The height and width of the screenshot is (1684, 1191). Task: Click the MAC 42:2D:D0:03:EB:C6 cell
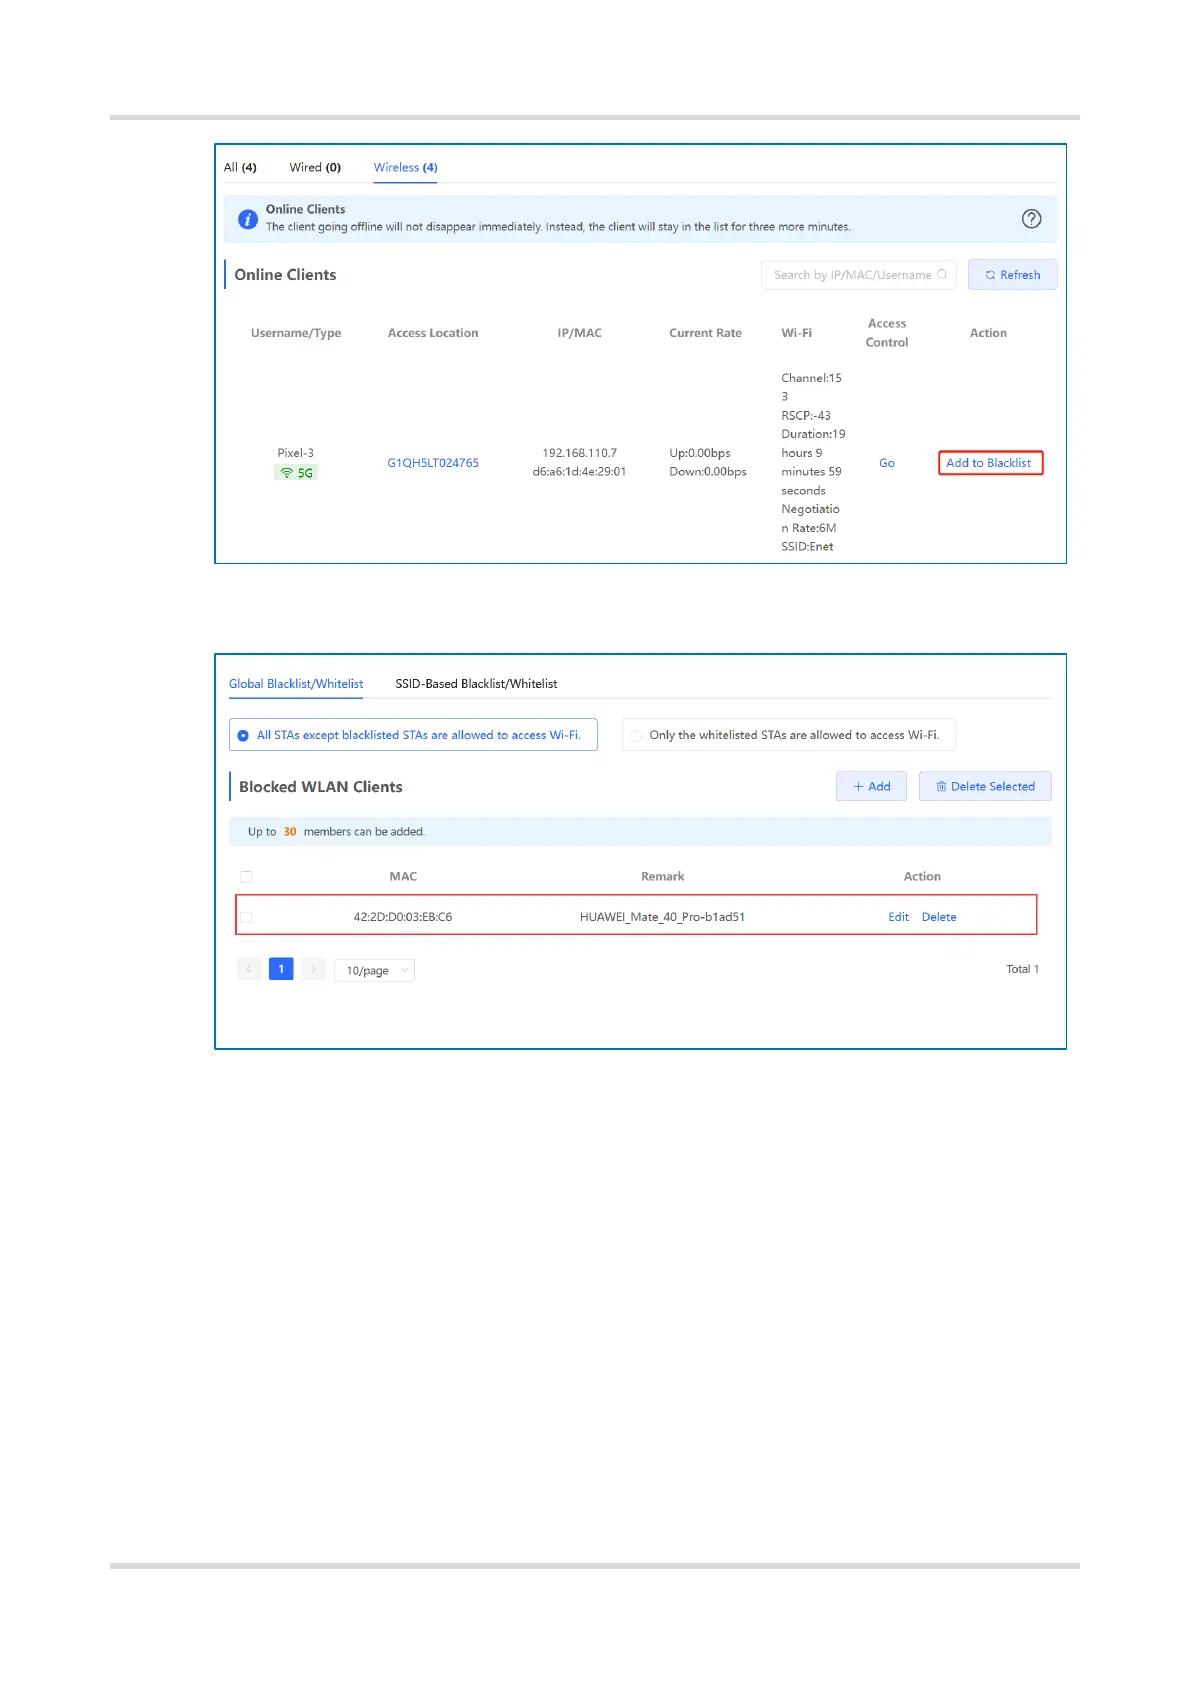coord(403,917)
